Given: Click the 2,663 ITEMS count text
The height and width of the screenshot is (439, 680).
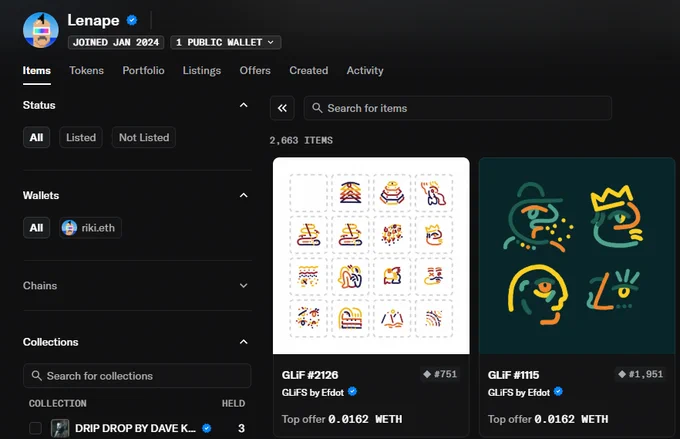Looking at the screenshot, I should click(301, 141).
